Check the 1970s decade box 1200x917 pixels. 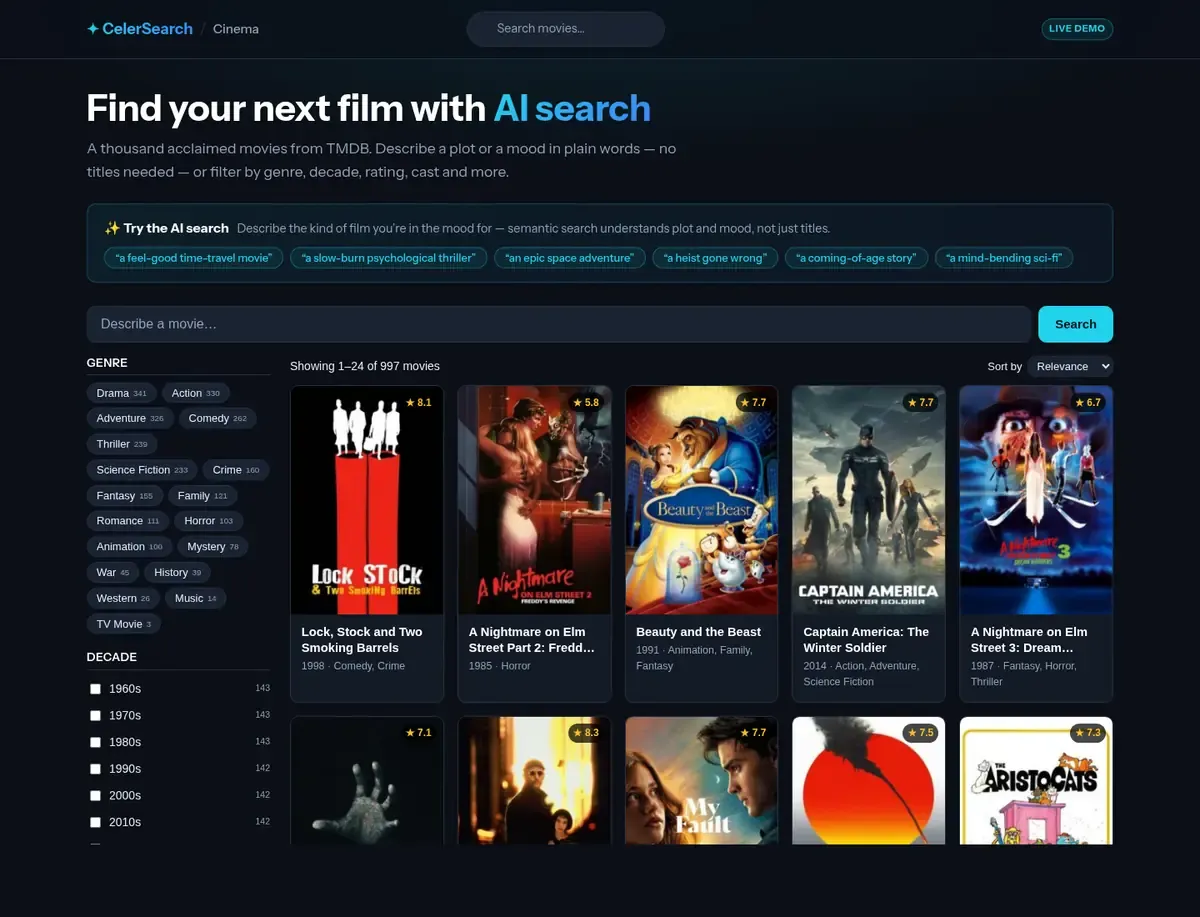(x=95, y=716)
